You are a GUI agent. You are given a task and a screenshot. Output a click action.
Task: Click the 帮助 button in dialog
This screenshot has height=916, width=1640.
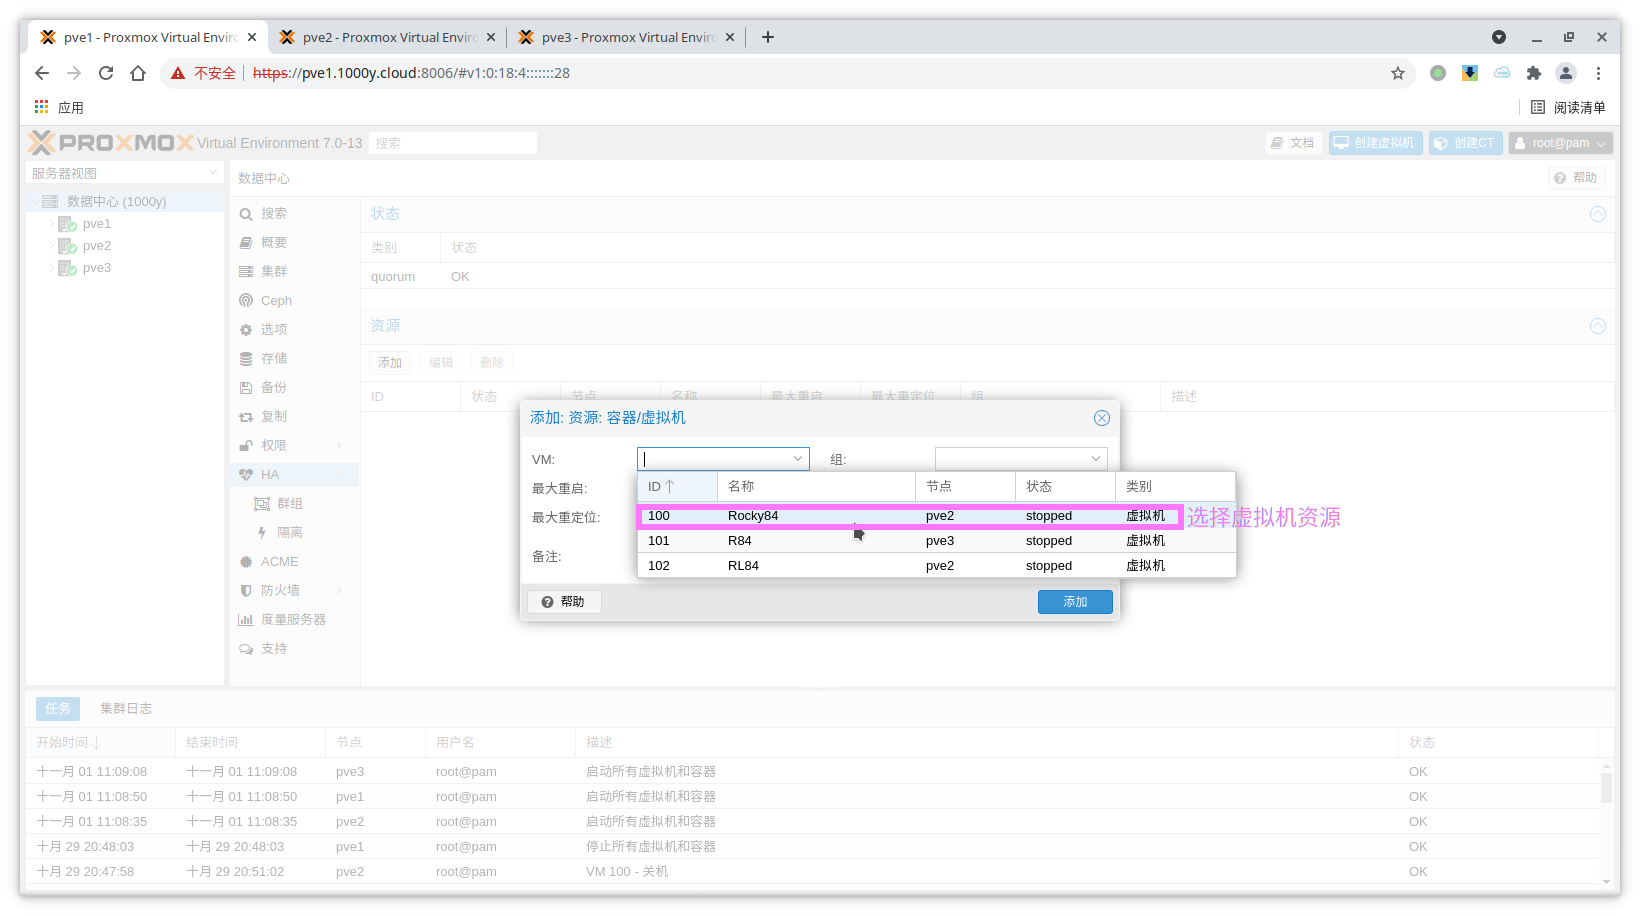(564, 602)
